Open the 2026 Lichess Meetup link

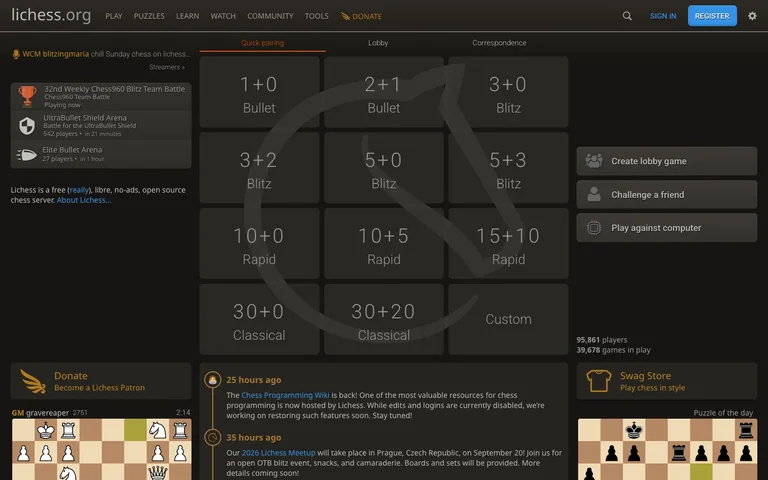click(x=278, y=453)
